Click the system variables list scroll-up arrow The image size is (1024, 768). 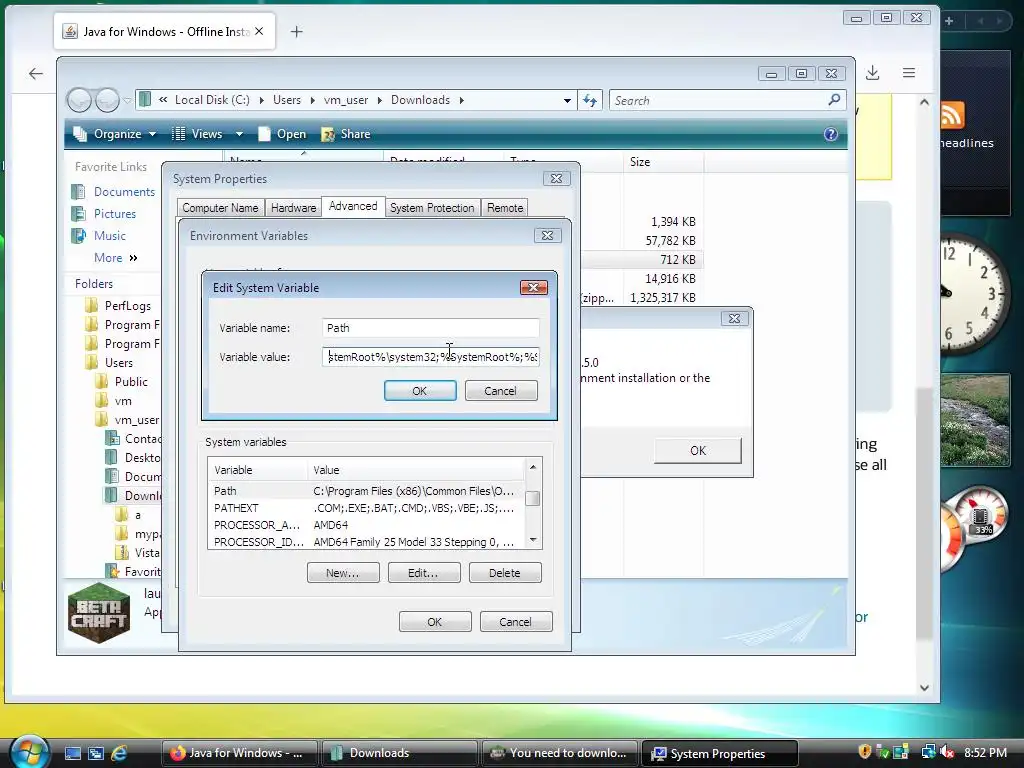point(533,467)
